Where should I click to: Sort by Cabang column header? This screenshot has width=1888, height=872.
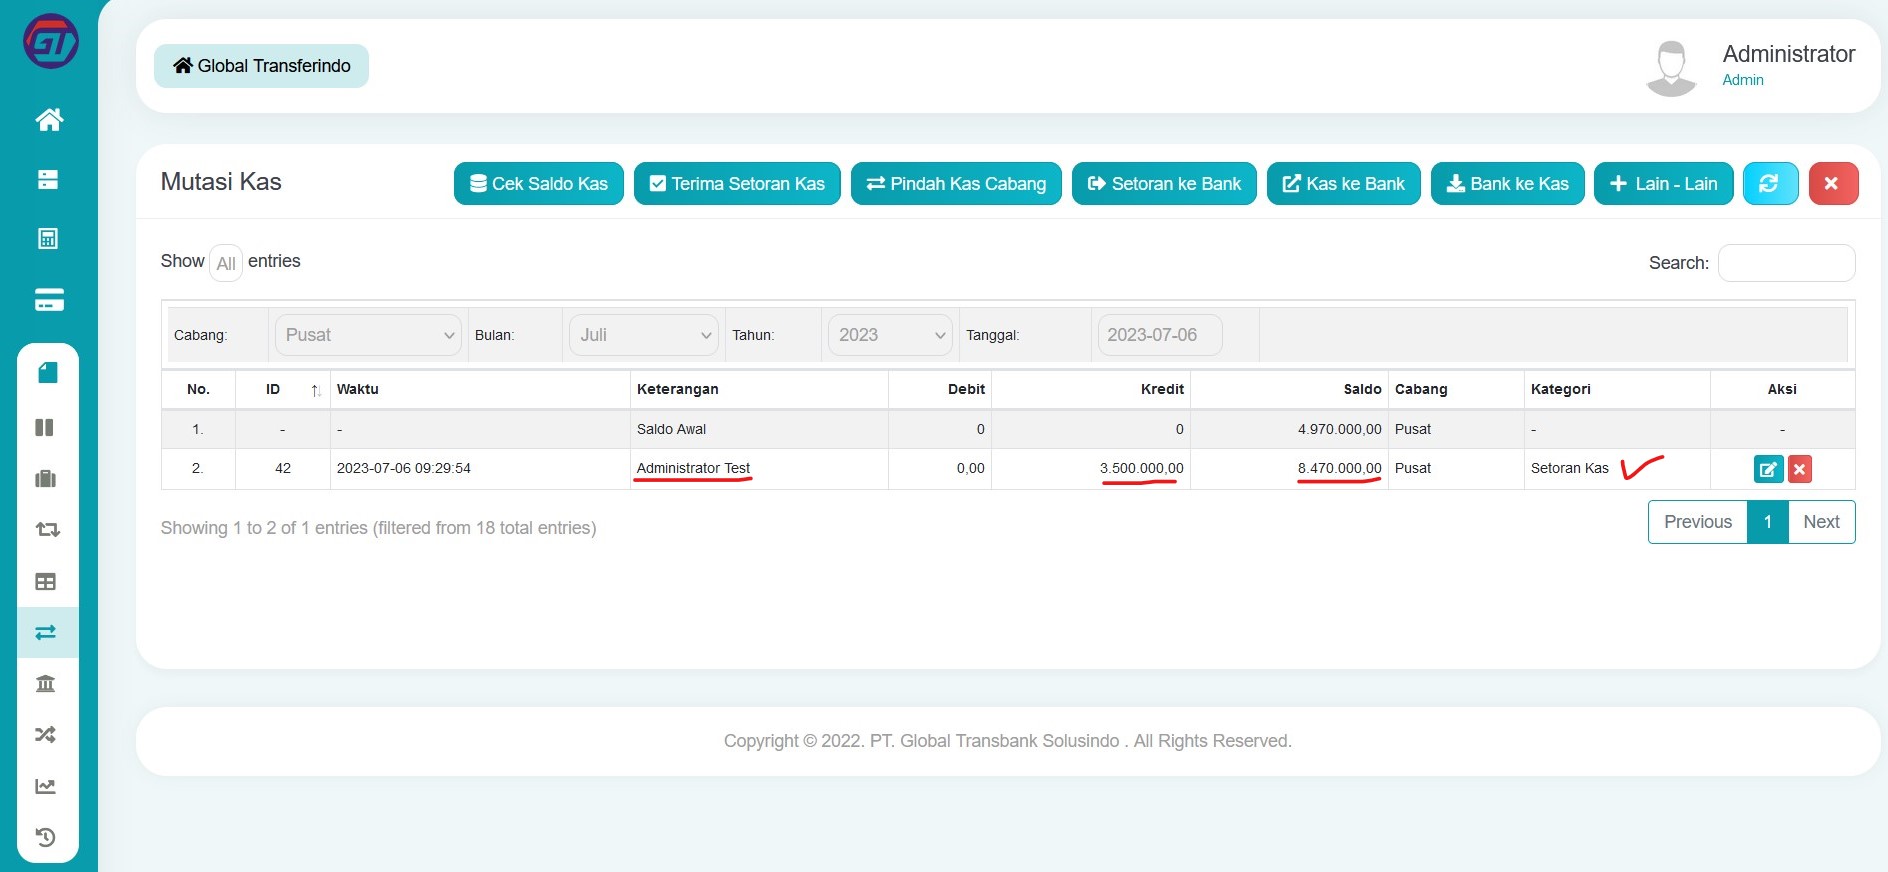tap(1456, 390)
